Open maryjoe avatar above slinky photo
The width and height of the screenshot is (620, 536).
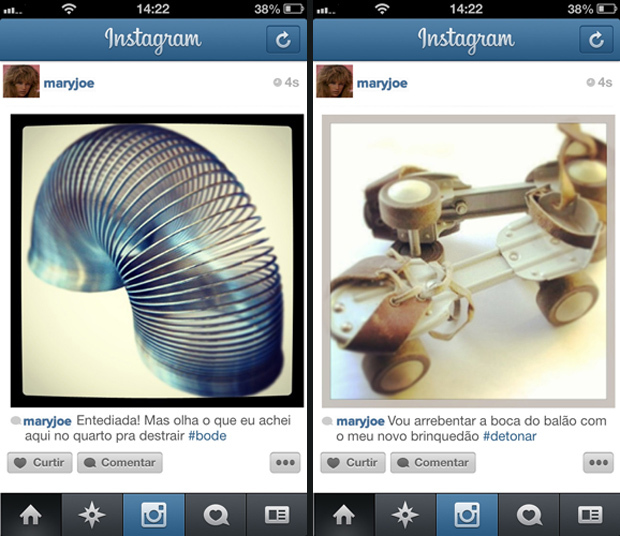(21, 81)
